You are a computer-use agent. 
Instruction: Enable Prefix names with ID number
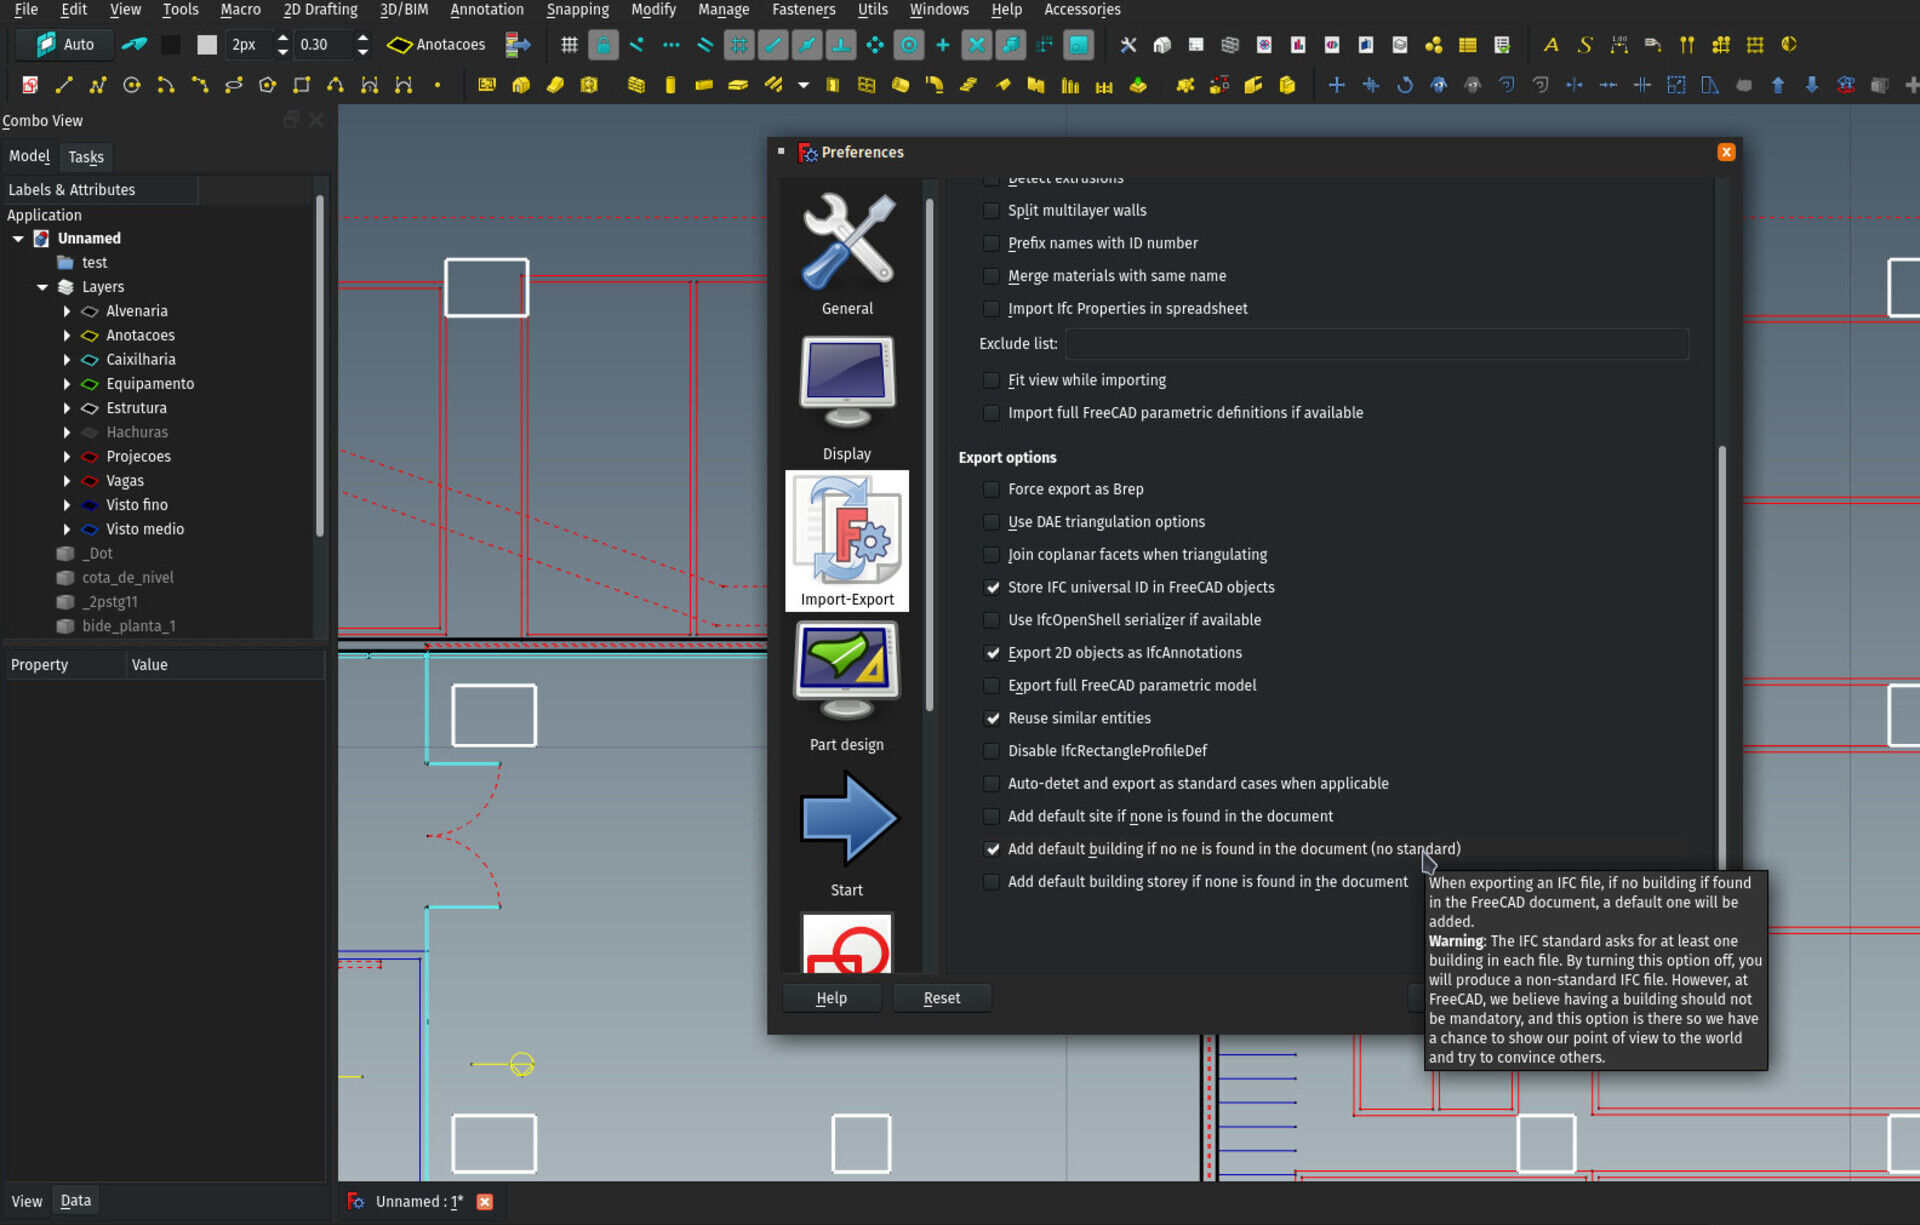coord(991,244)
